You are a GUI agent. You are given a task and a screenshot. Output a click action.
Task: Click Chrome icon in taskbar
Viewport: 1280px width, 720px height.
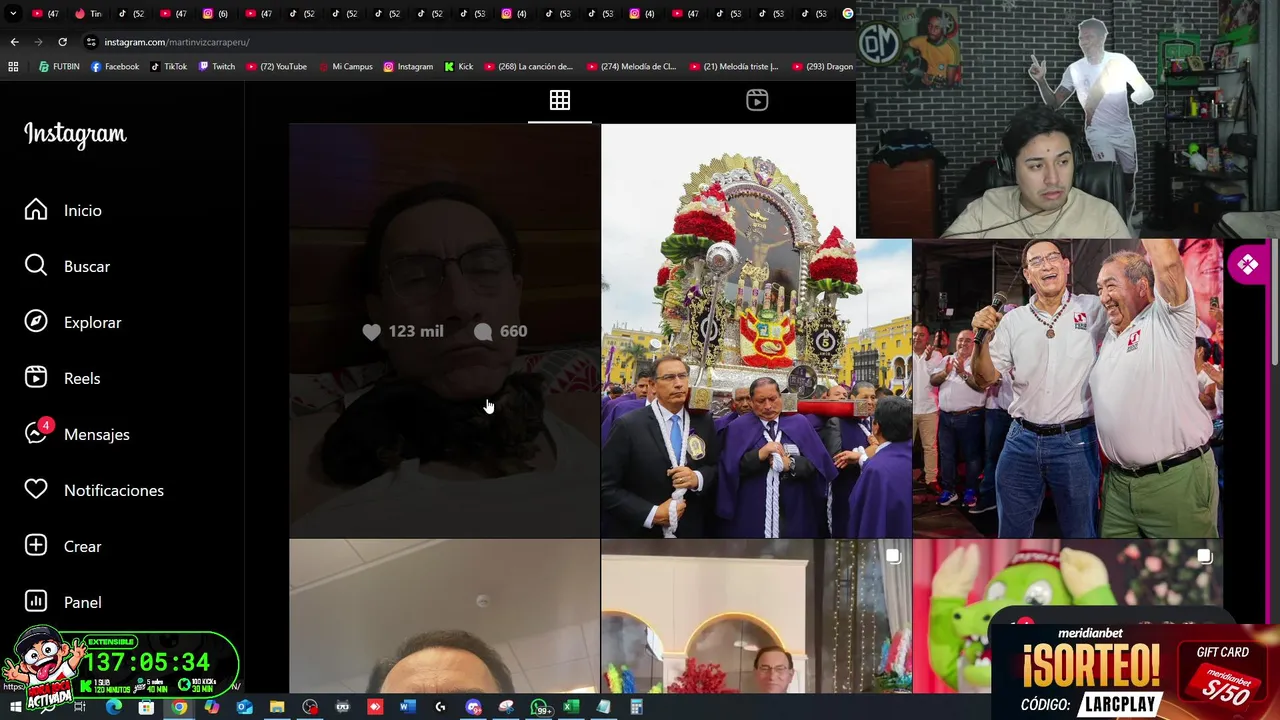click(179, 707)
